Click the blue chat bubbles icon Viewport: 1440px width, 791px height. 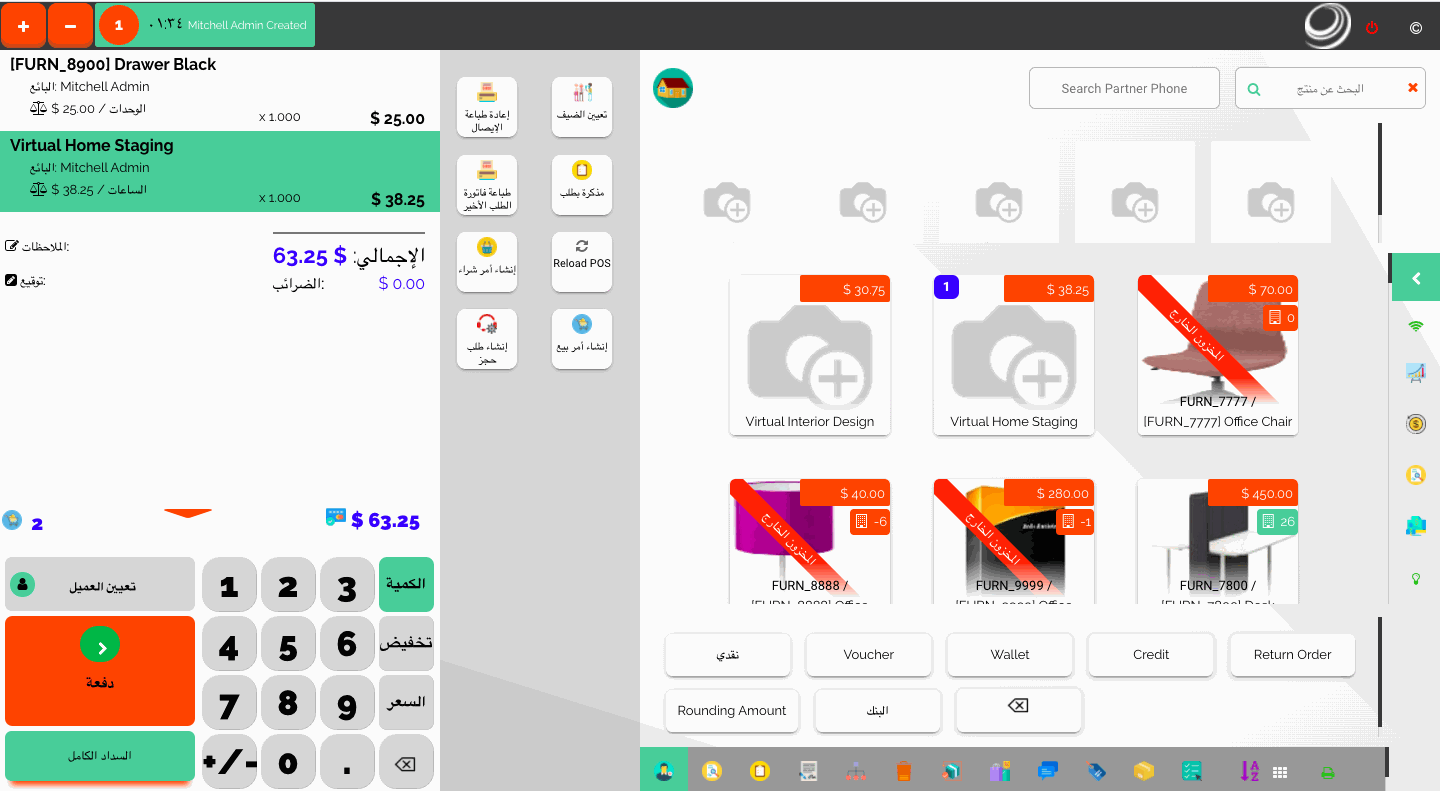(x=1048, y=771)
